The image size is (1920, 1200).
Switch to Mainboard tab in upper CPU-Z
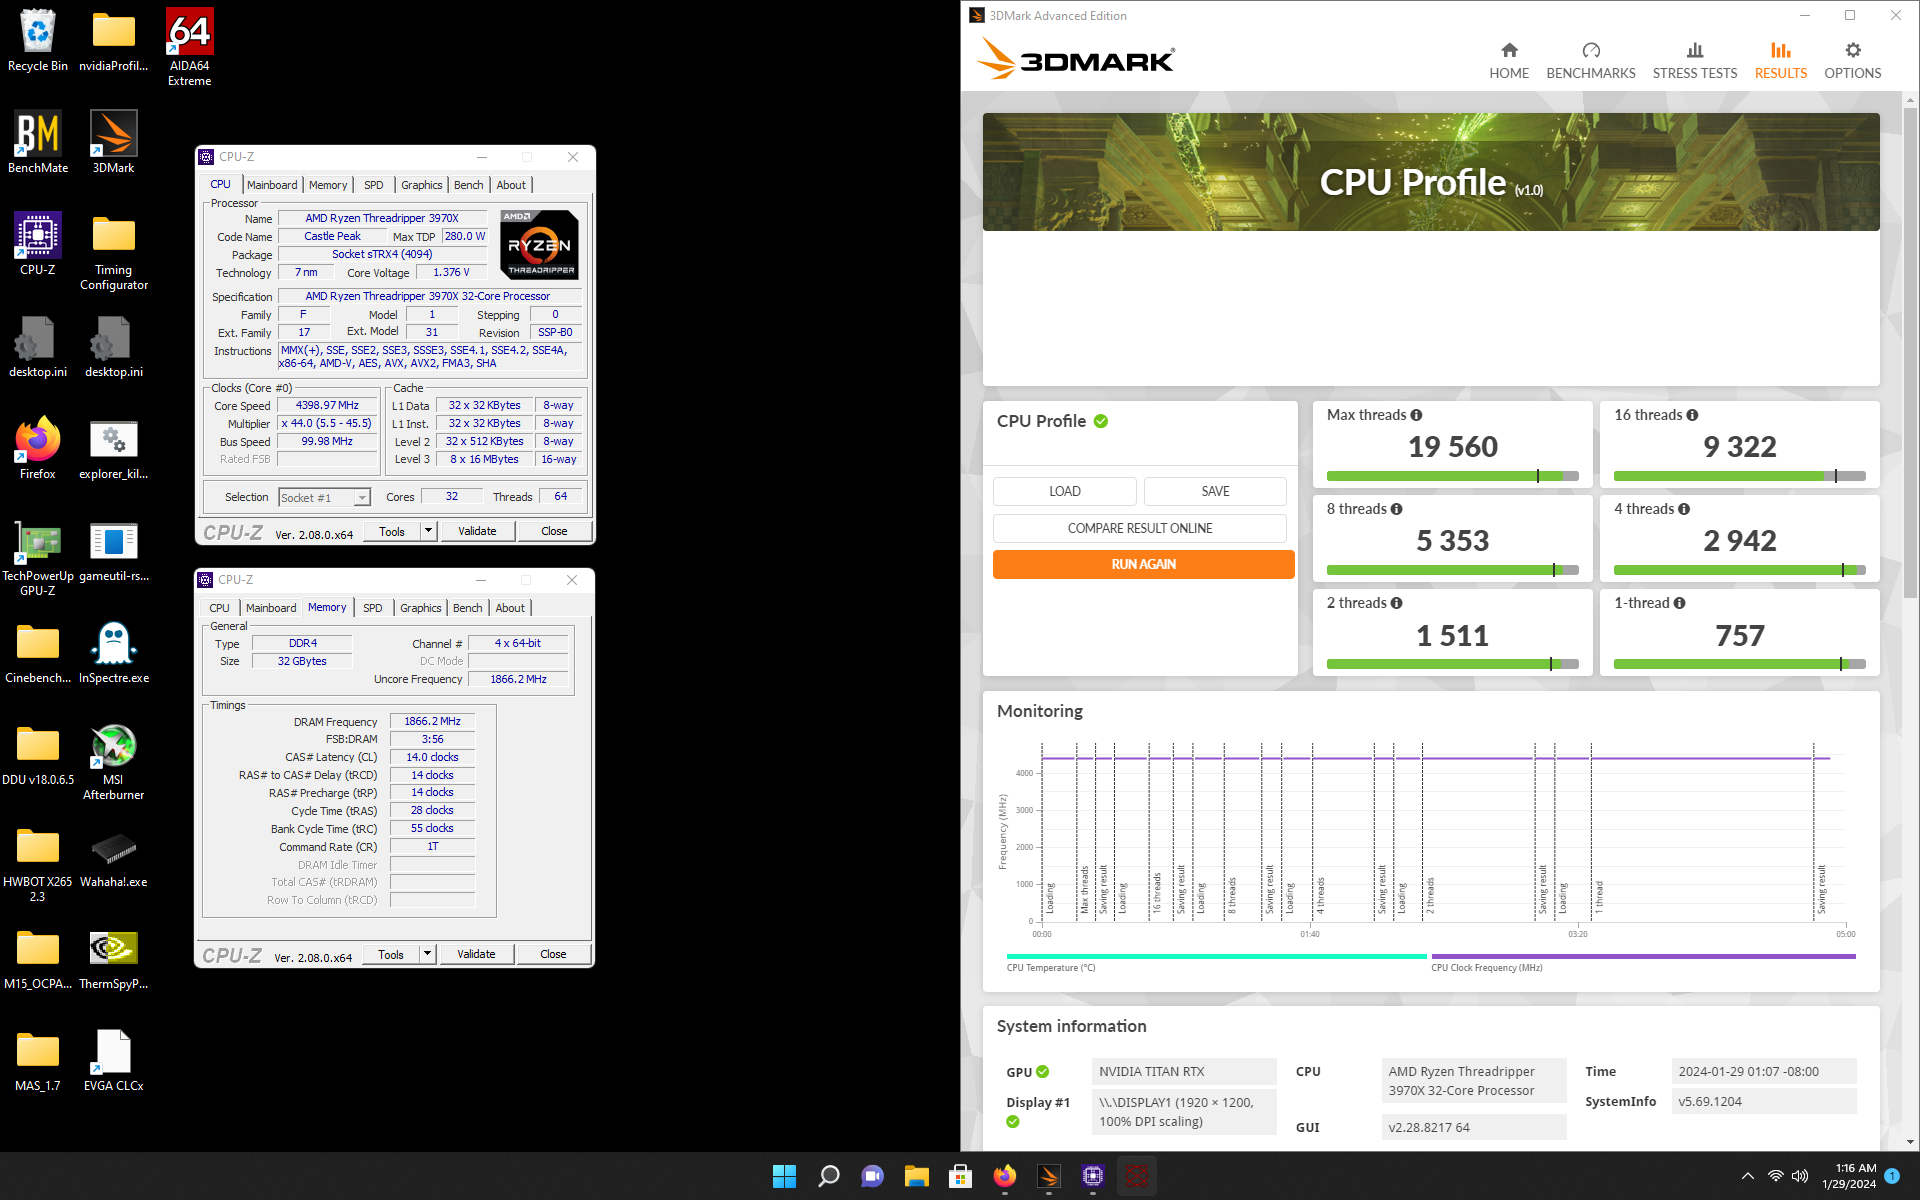click(x=272, y=185)
